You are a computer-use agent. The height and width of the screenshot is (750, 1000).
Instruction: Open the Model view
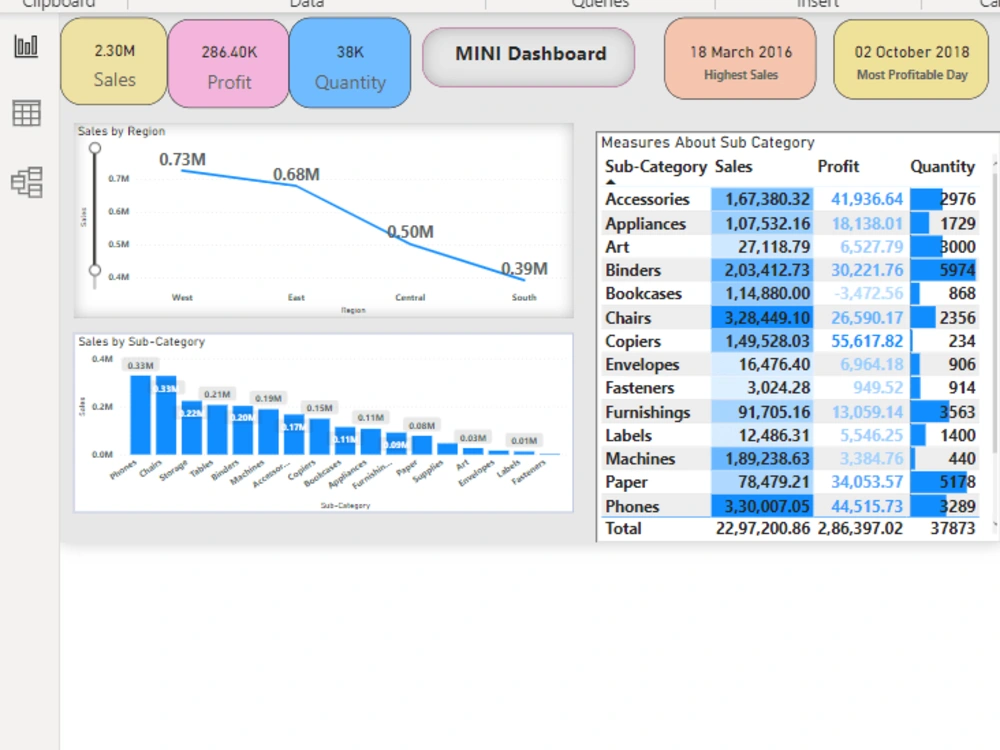[x=25, y=181]
